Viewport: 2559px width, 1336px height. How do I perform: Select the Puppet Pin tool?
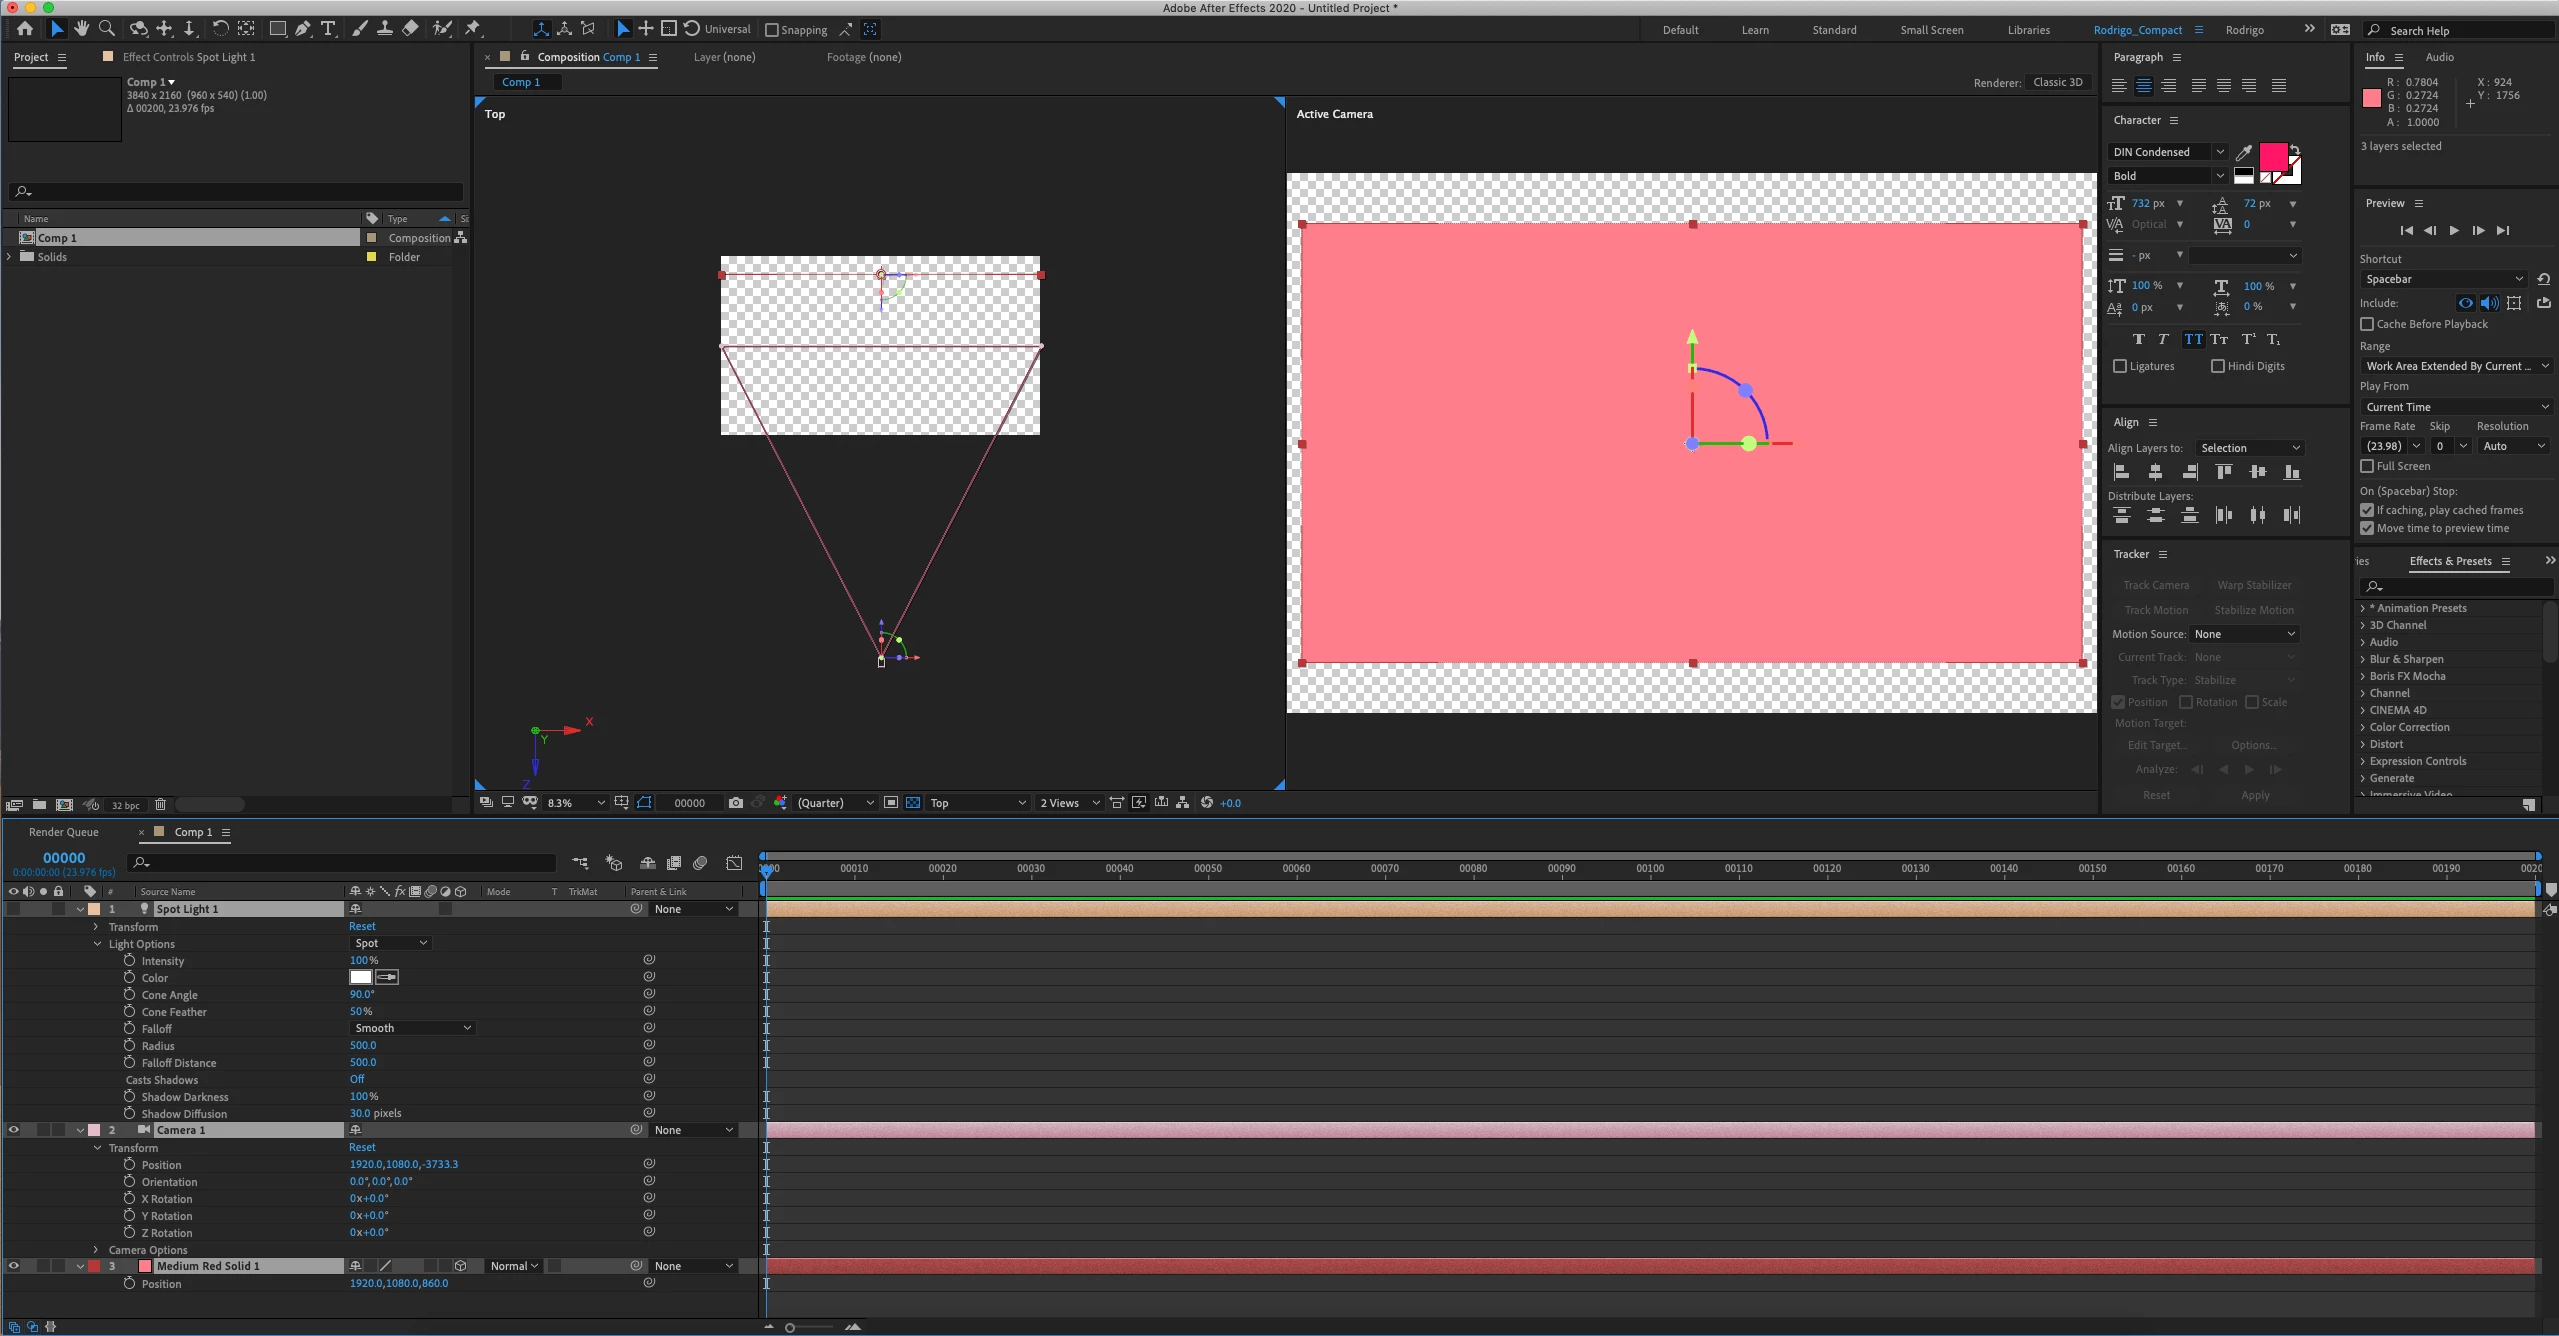click(473, 29)
